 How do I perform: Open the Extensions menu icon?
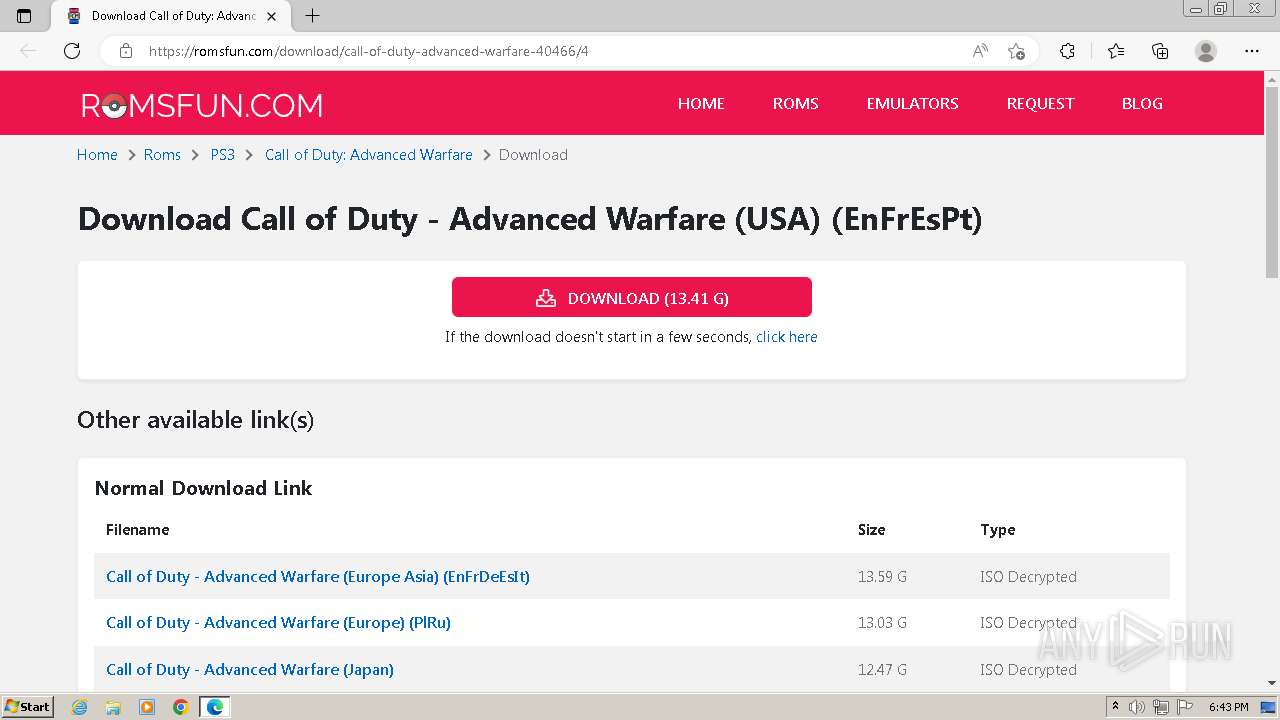(1067, 51)
